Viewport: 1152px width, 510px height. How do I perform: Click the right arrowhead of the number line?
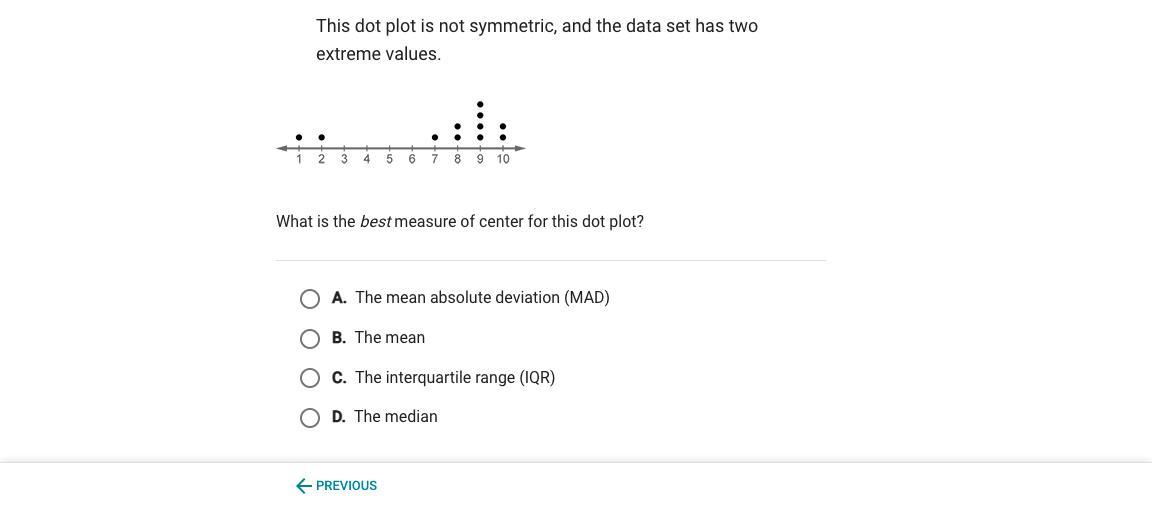pos(521,149)
